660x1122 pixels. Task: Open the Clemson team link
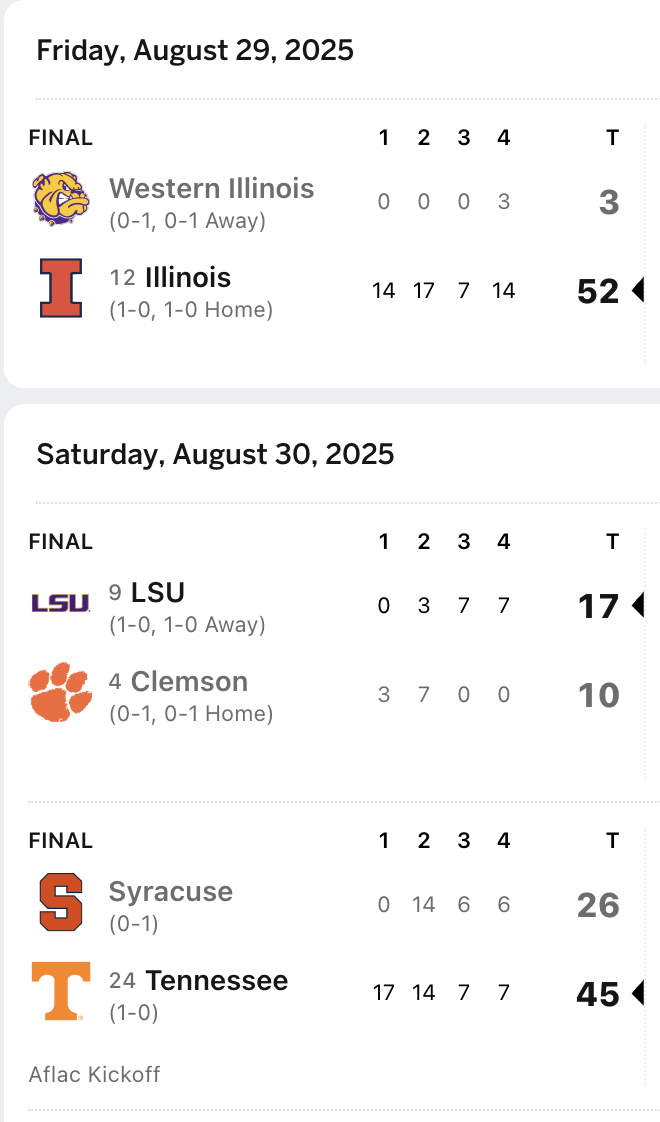pos(189,681)
